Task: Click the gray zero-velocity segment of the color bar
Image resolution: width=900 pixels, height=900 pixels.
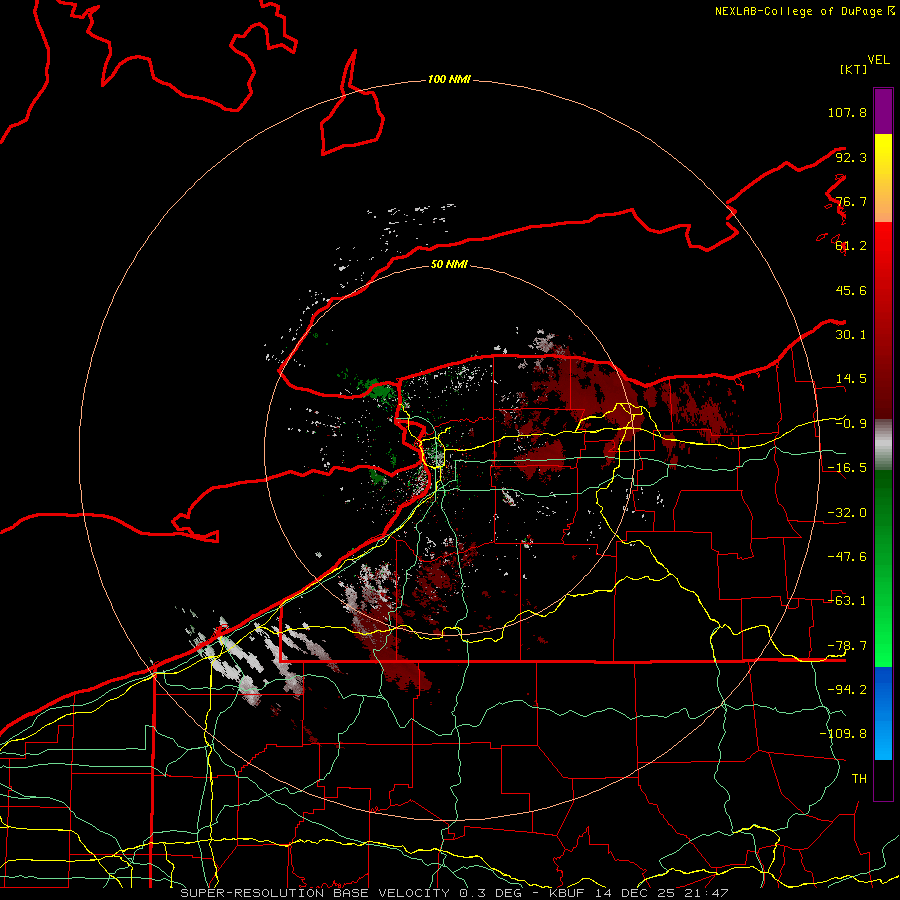Action: click(x=883, y=445)
